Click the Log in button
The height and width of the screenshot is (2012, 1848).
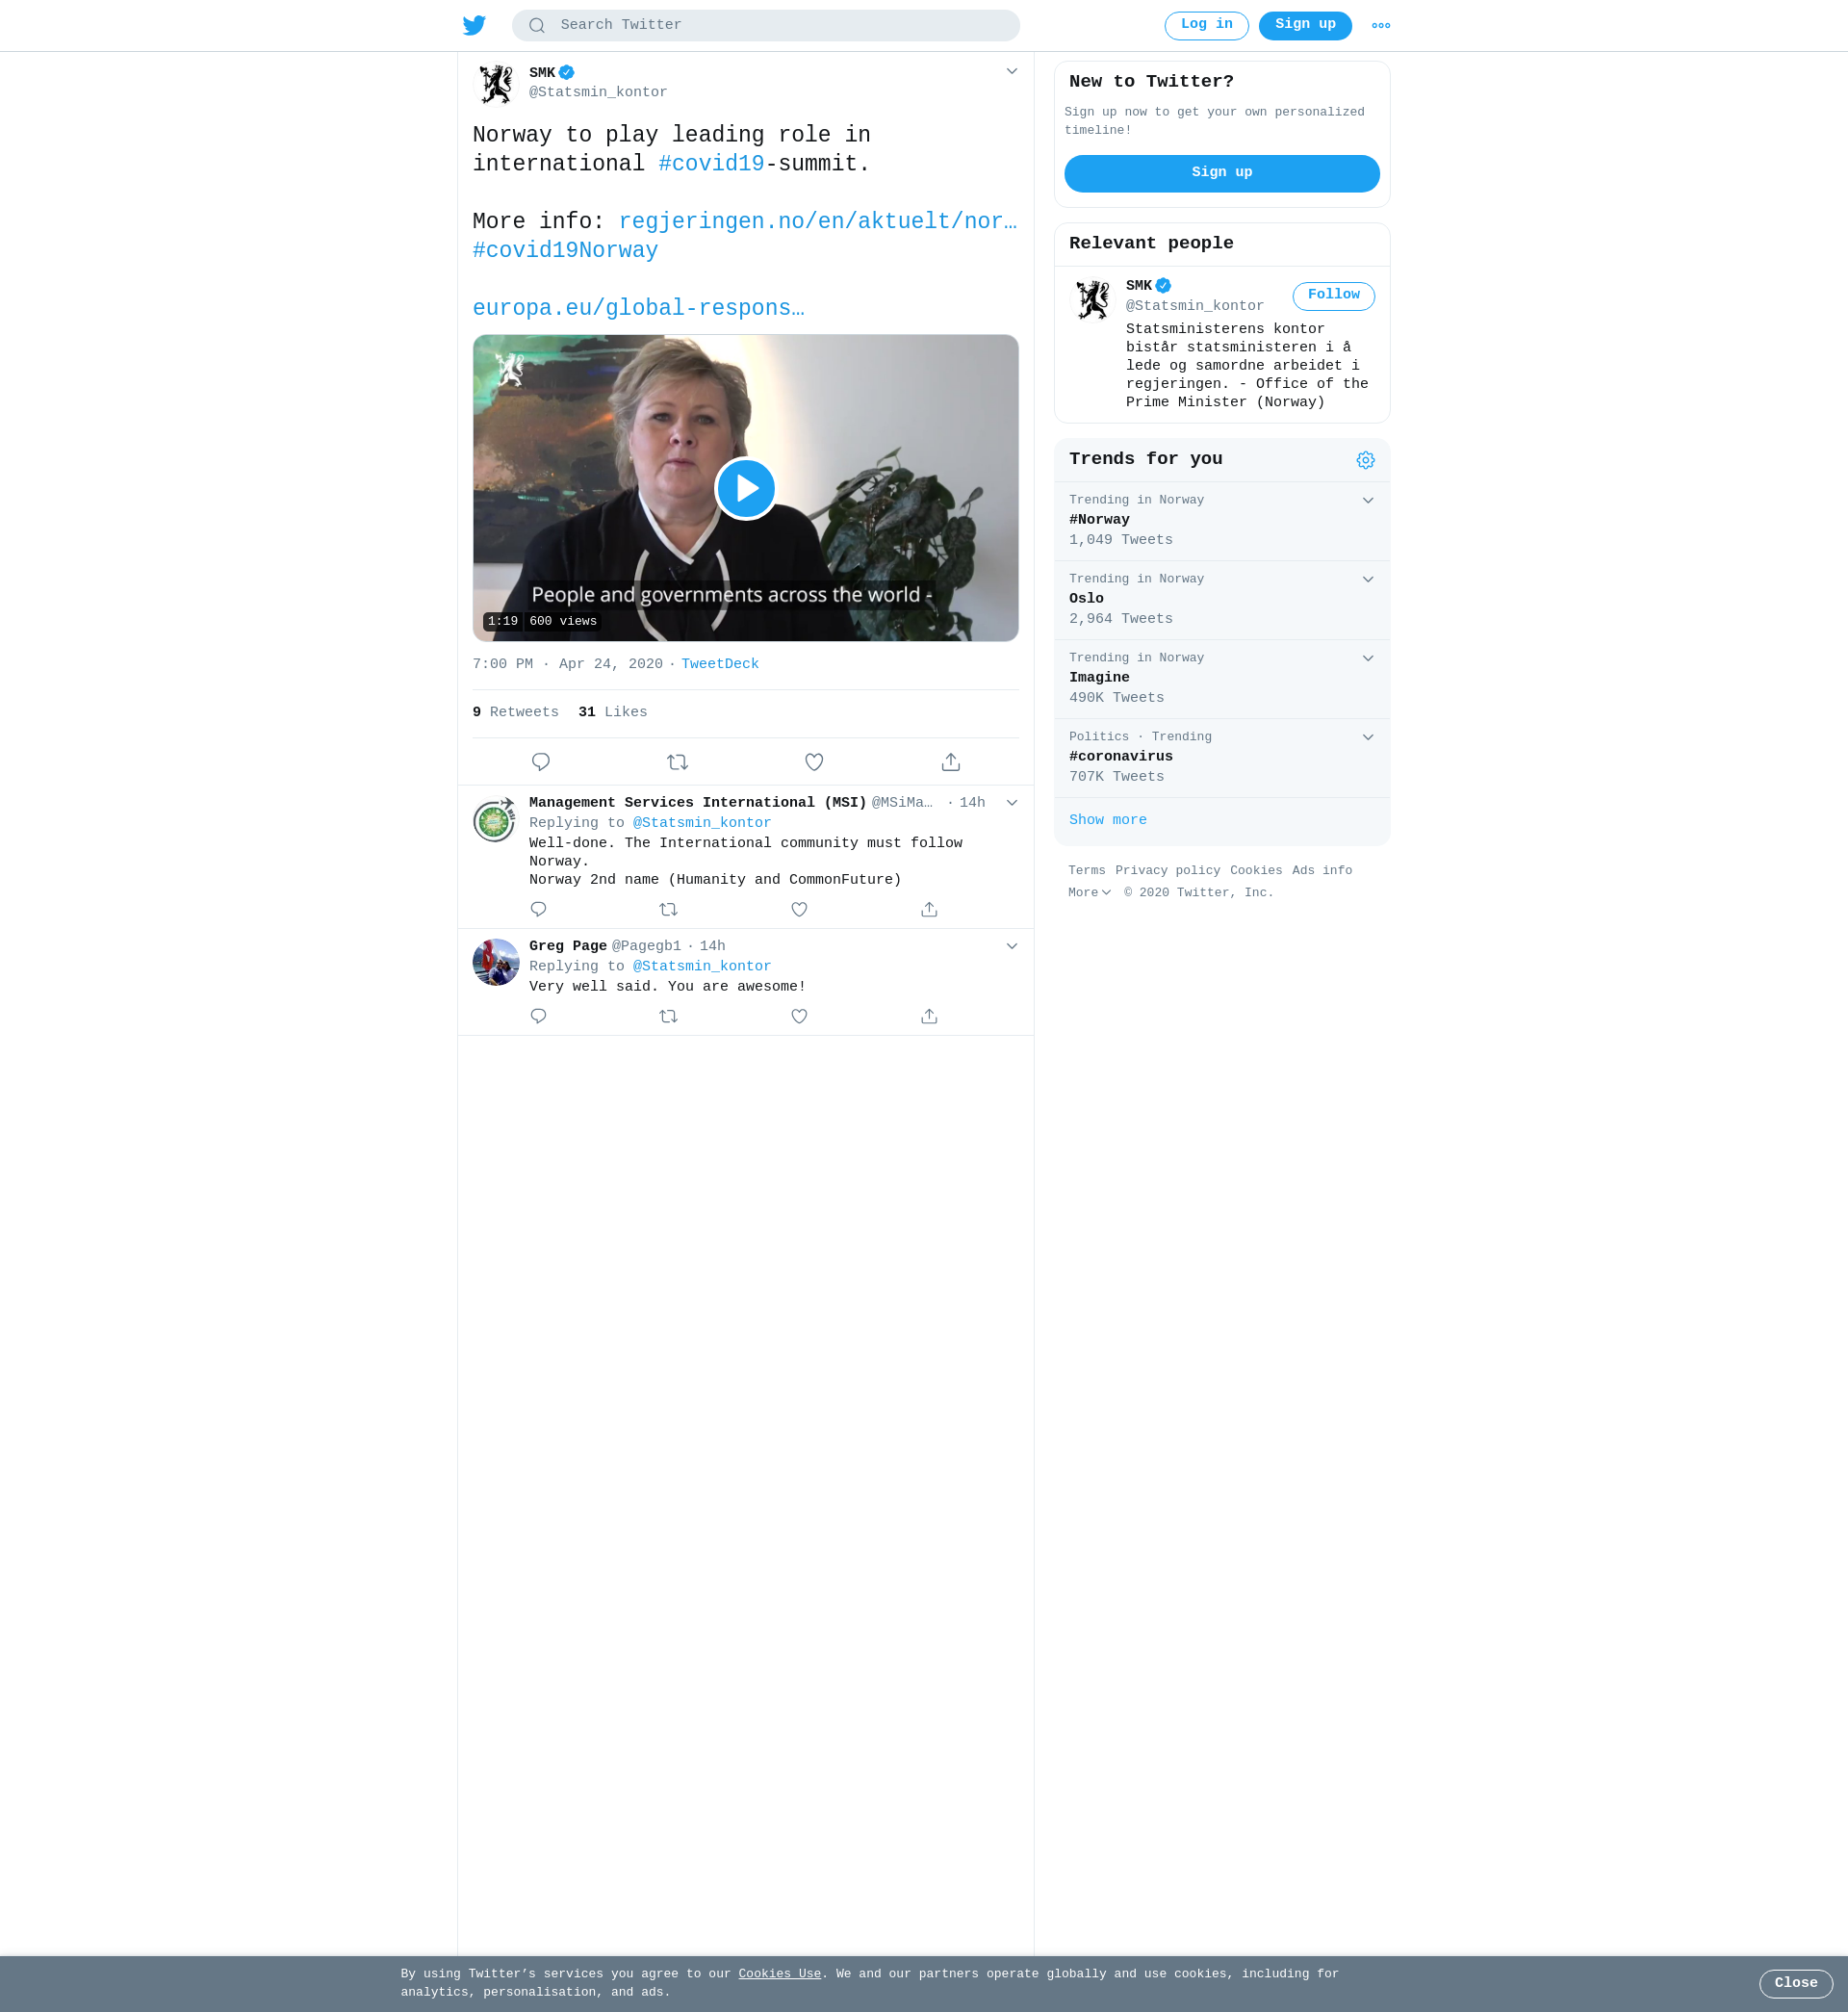click(1207, 25)
